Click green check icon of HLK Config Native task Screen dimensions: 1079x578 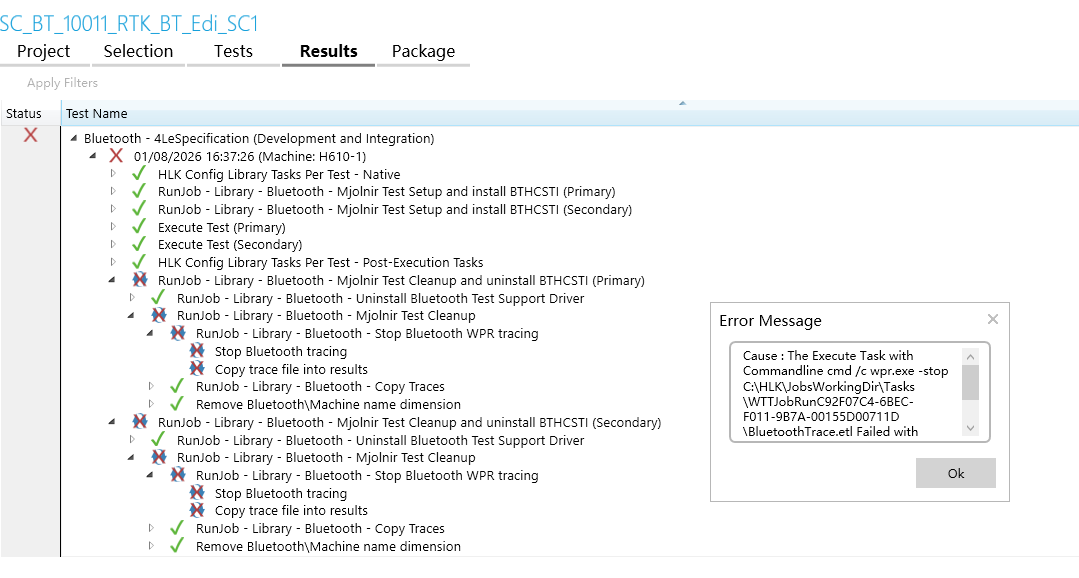[x=139, y=173]
